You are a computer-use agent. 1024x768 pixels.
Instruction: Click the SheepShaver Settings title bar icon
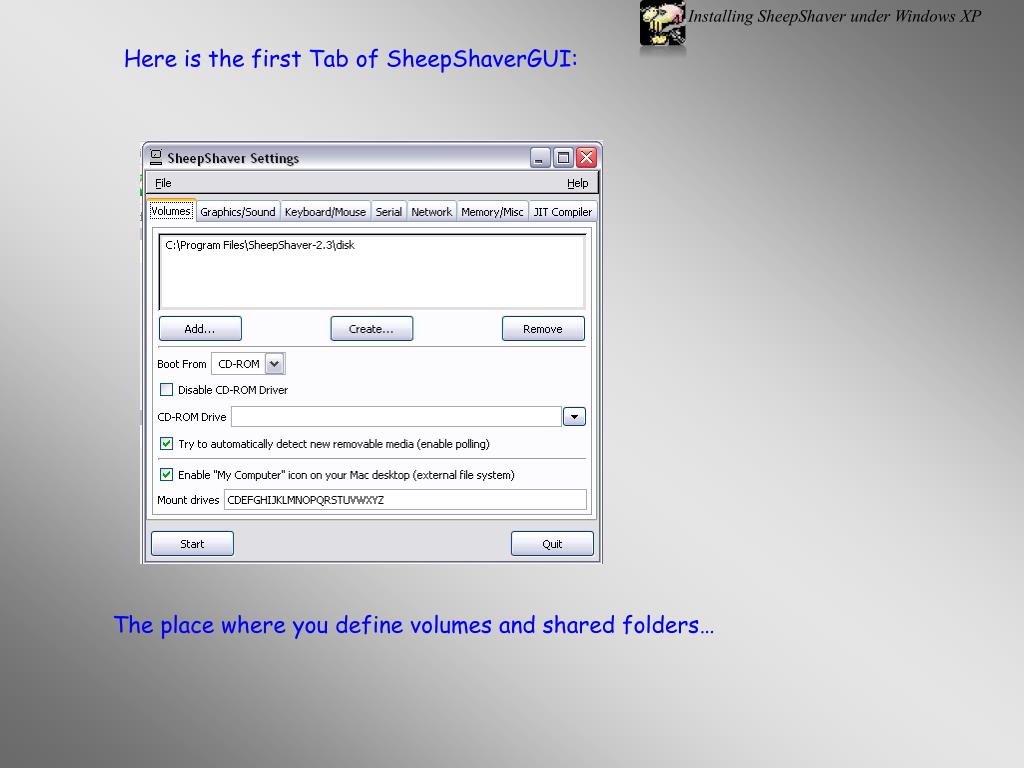click(155, 157)
